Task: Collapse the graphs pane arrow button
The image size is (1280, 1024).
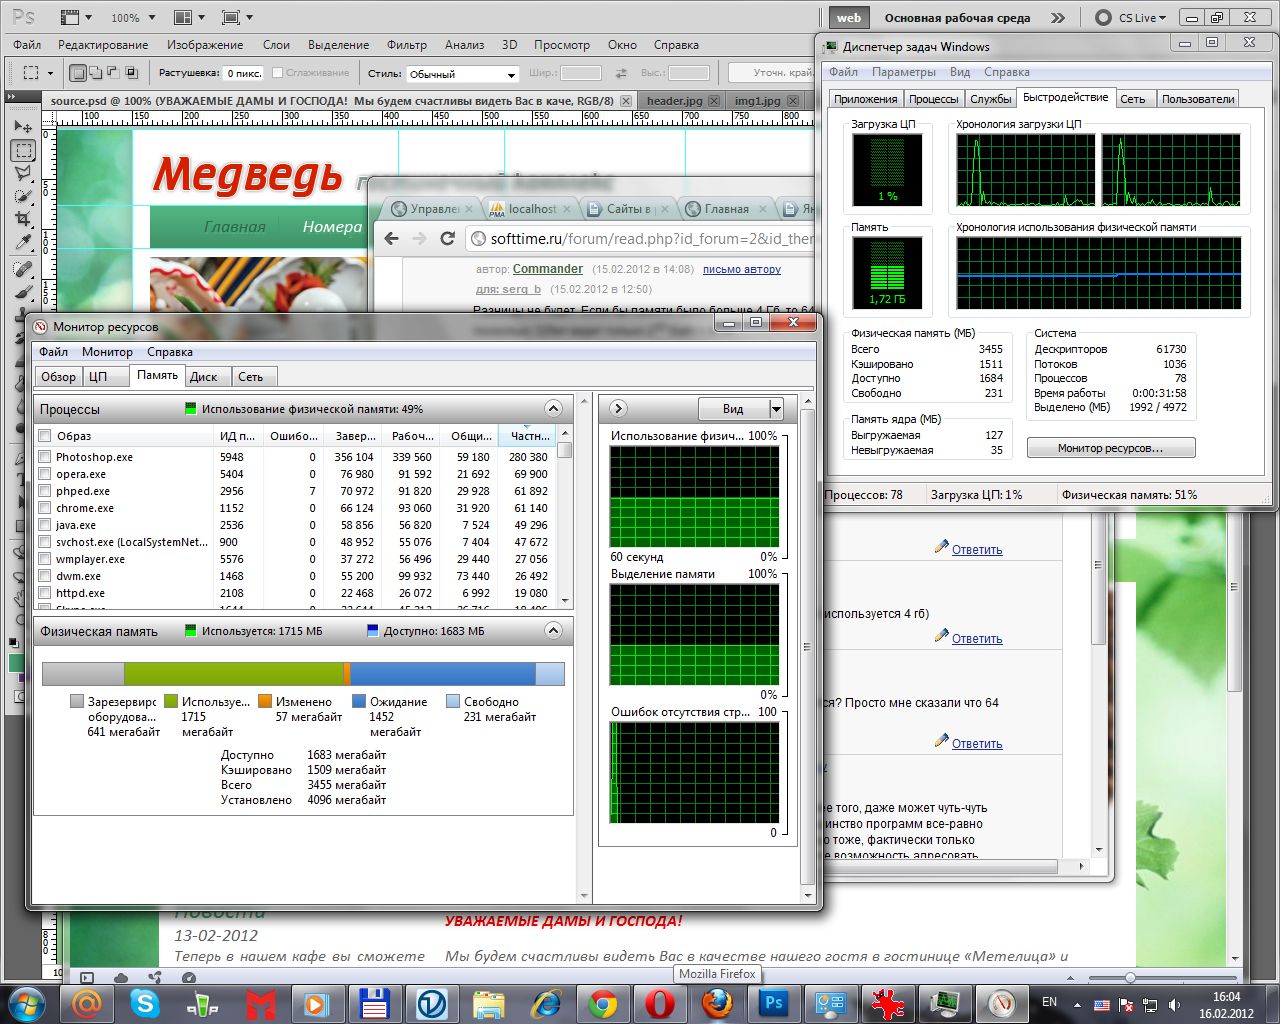Action: click(x=618, y=408)
